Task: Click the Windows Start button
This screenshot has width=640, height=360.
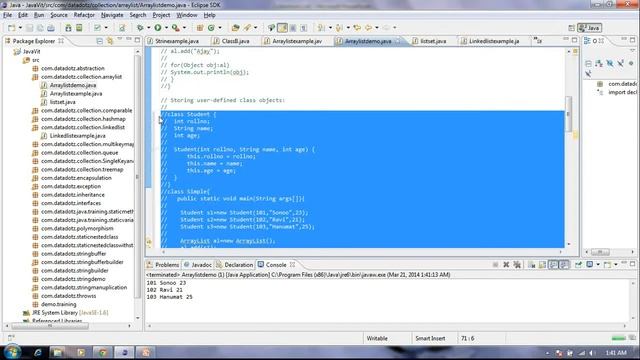Action: tap(12, 352)
